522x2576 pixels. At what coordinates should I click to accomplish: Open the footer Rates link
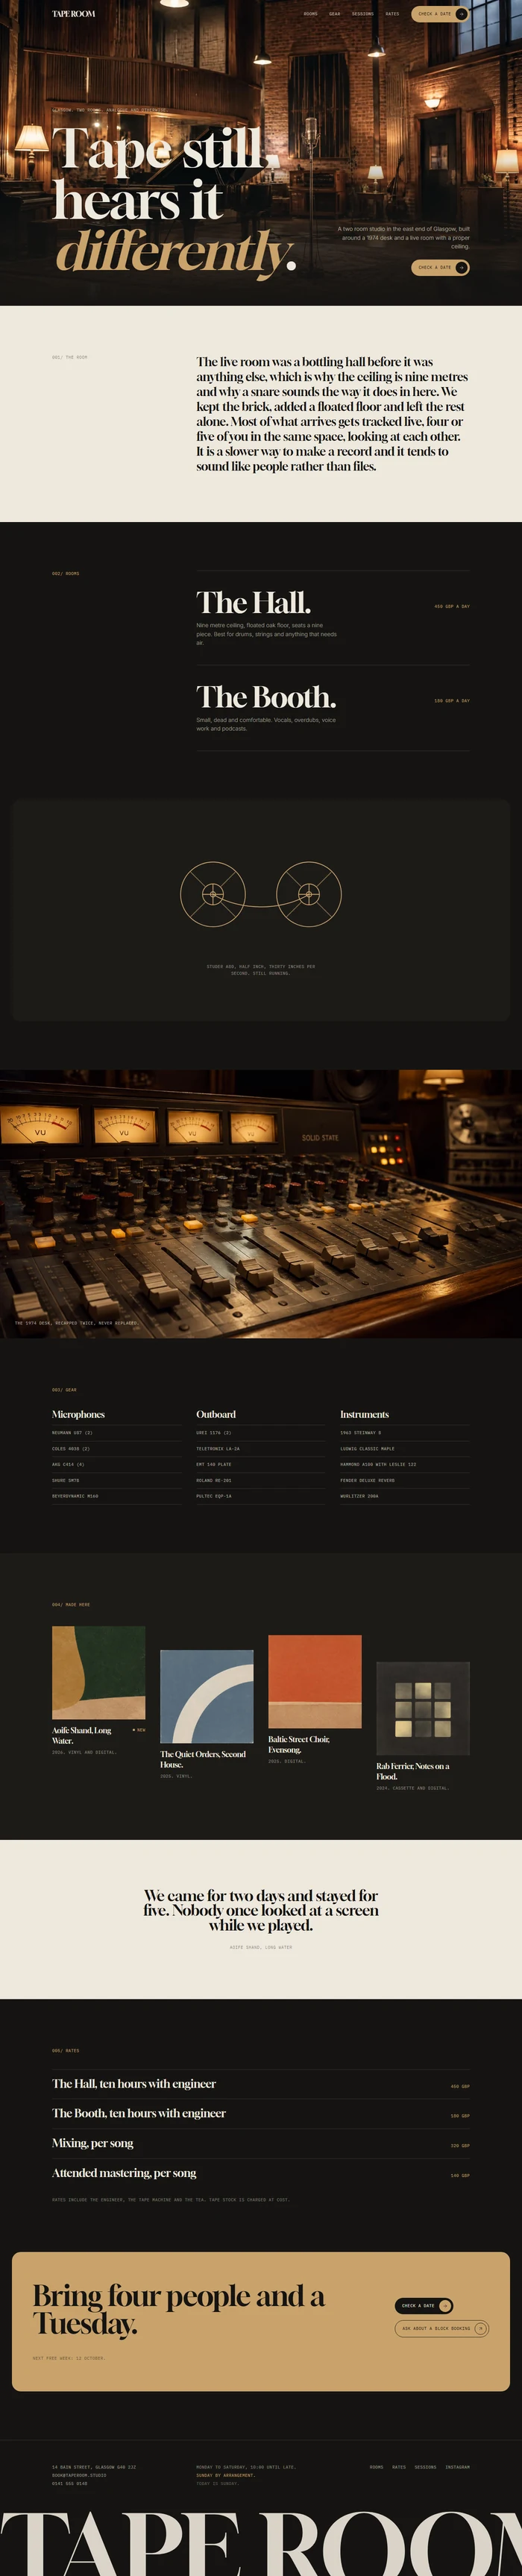click(x=399, y=2467)
